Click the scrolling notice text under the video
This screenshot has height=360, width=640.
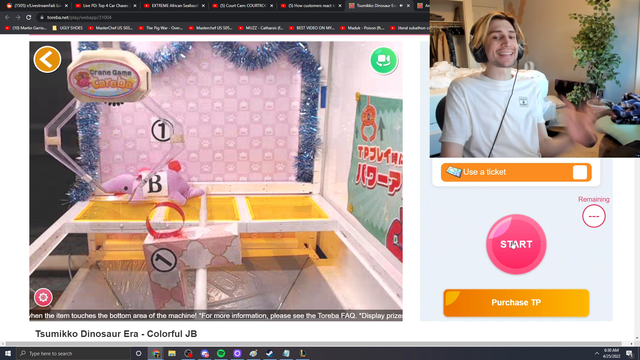(216, 316)
